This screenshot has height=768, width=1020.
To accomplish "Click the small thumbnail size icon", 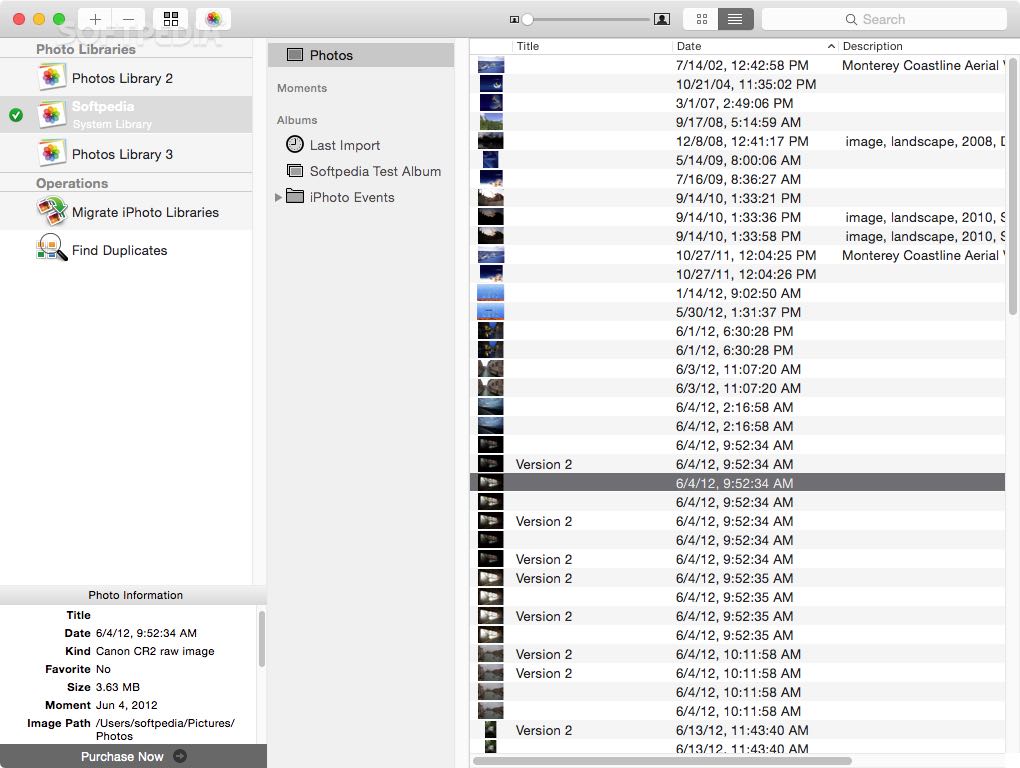I will pos(514,20).
